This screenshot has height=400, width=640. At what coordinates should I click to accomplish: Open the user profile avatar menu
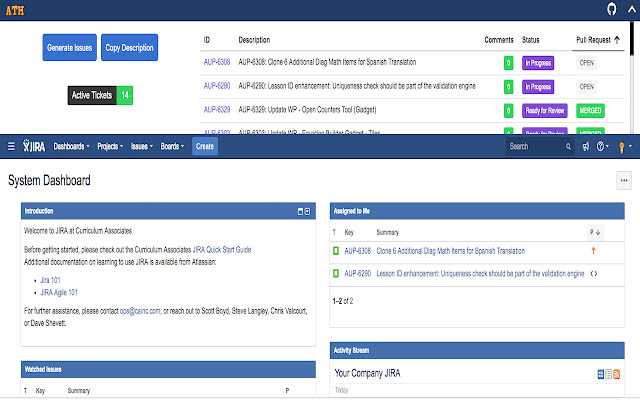click(x=624, y=146)
